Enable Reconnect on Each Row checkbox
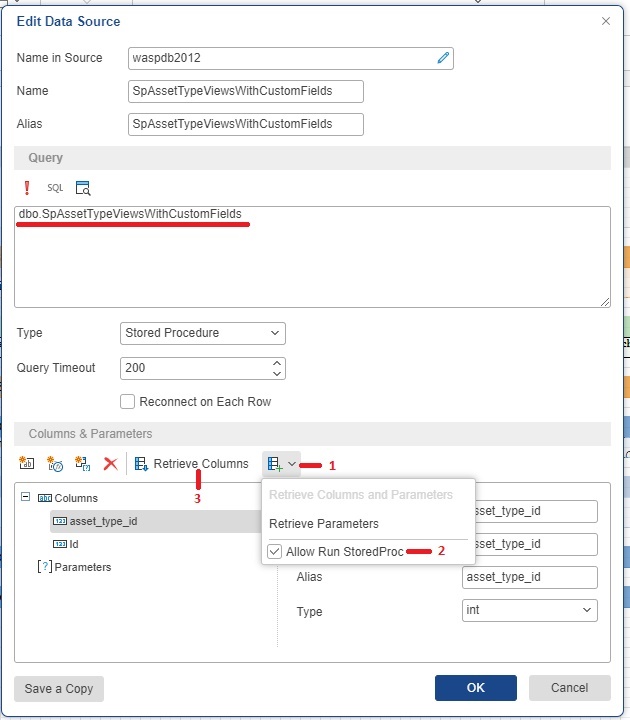Image resolution: width=630 pixels, height=720 pixels. (x=127, y=402)
